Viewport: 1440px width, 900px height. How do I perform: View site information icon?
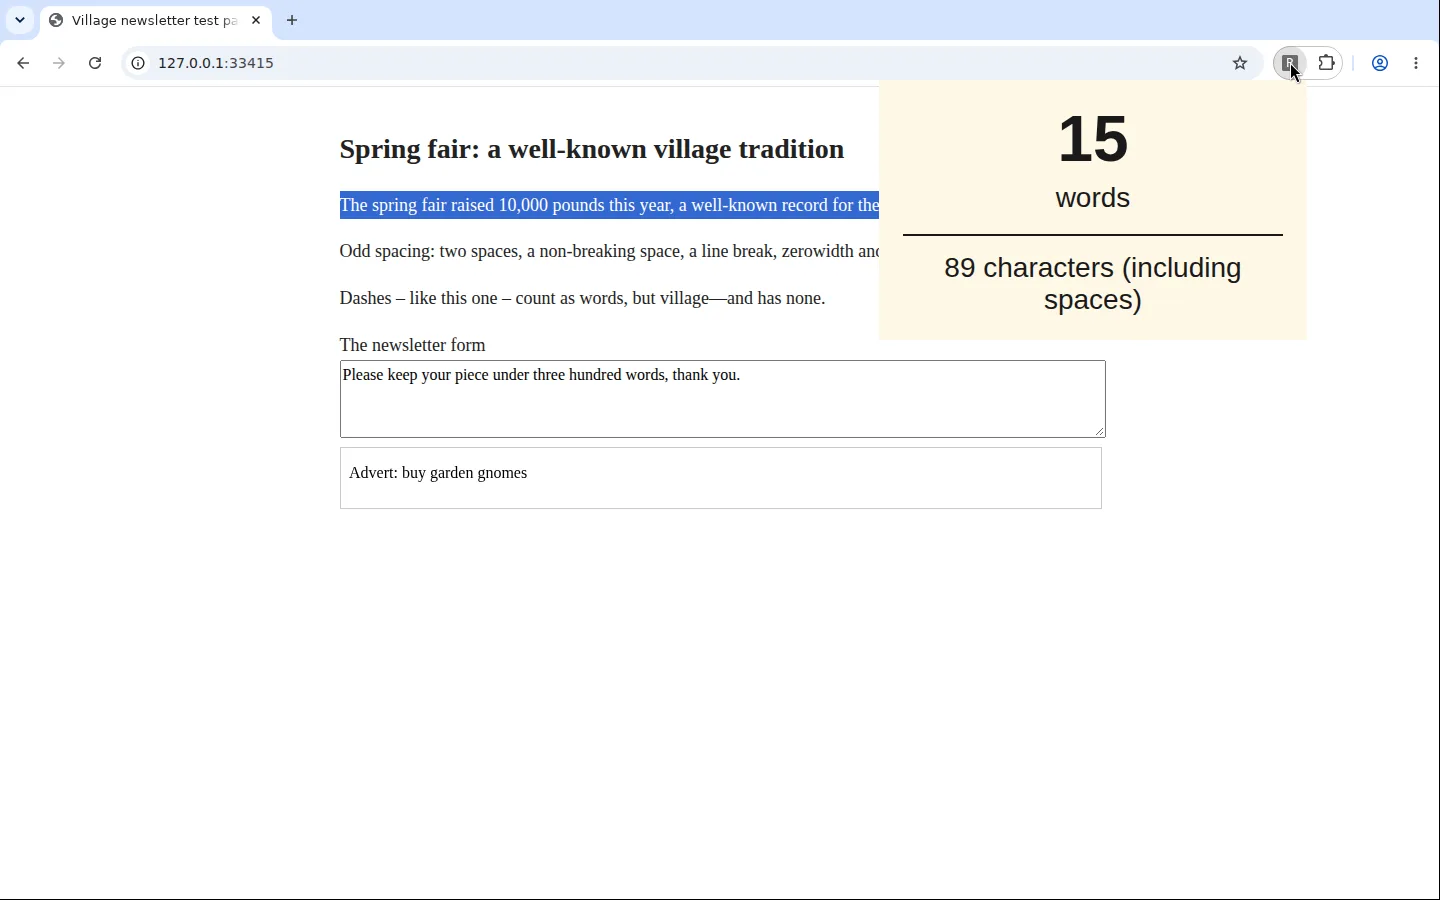138,64
